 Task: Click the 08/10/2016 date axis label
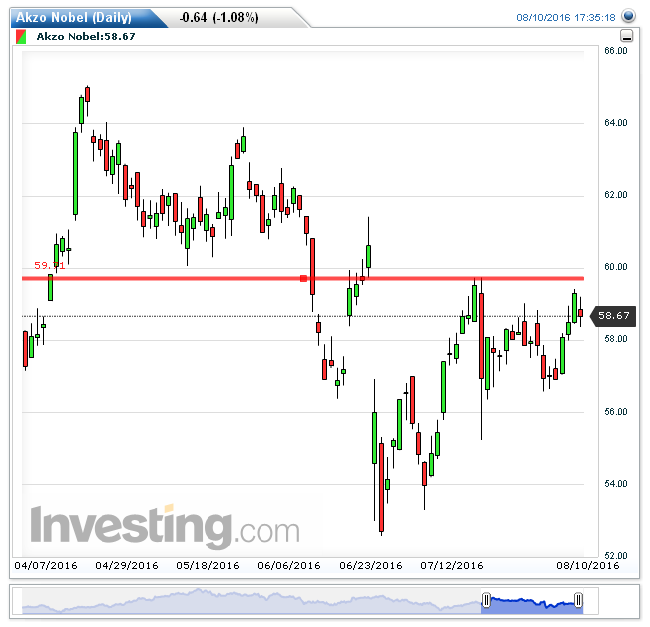(588, 566)
